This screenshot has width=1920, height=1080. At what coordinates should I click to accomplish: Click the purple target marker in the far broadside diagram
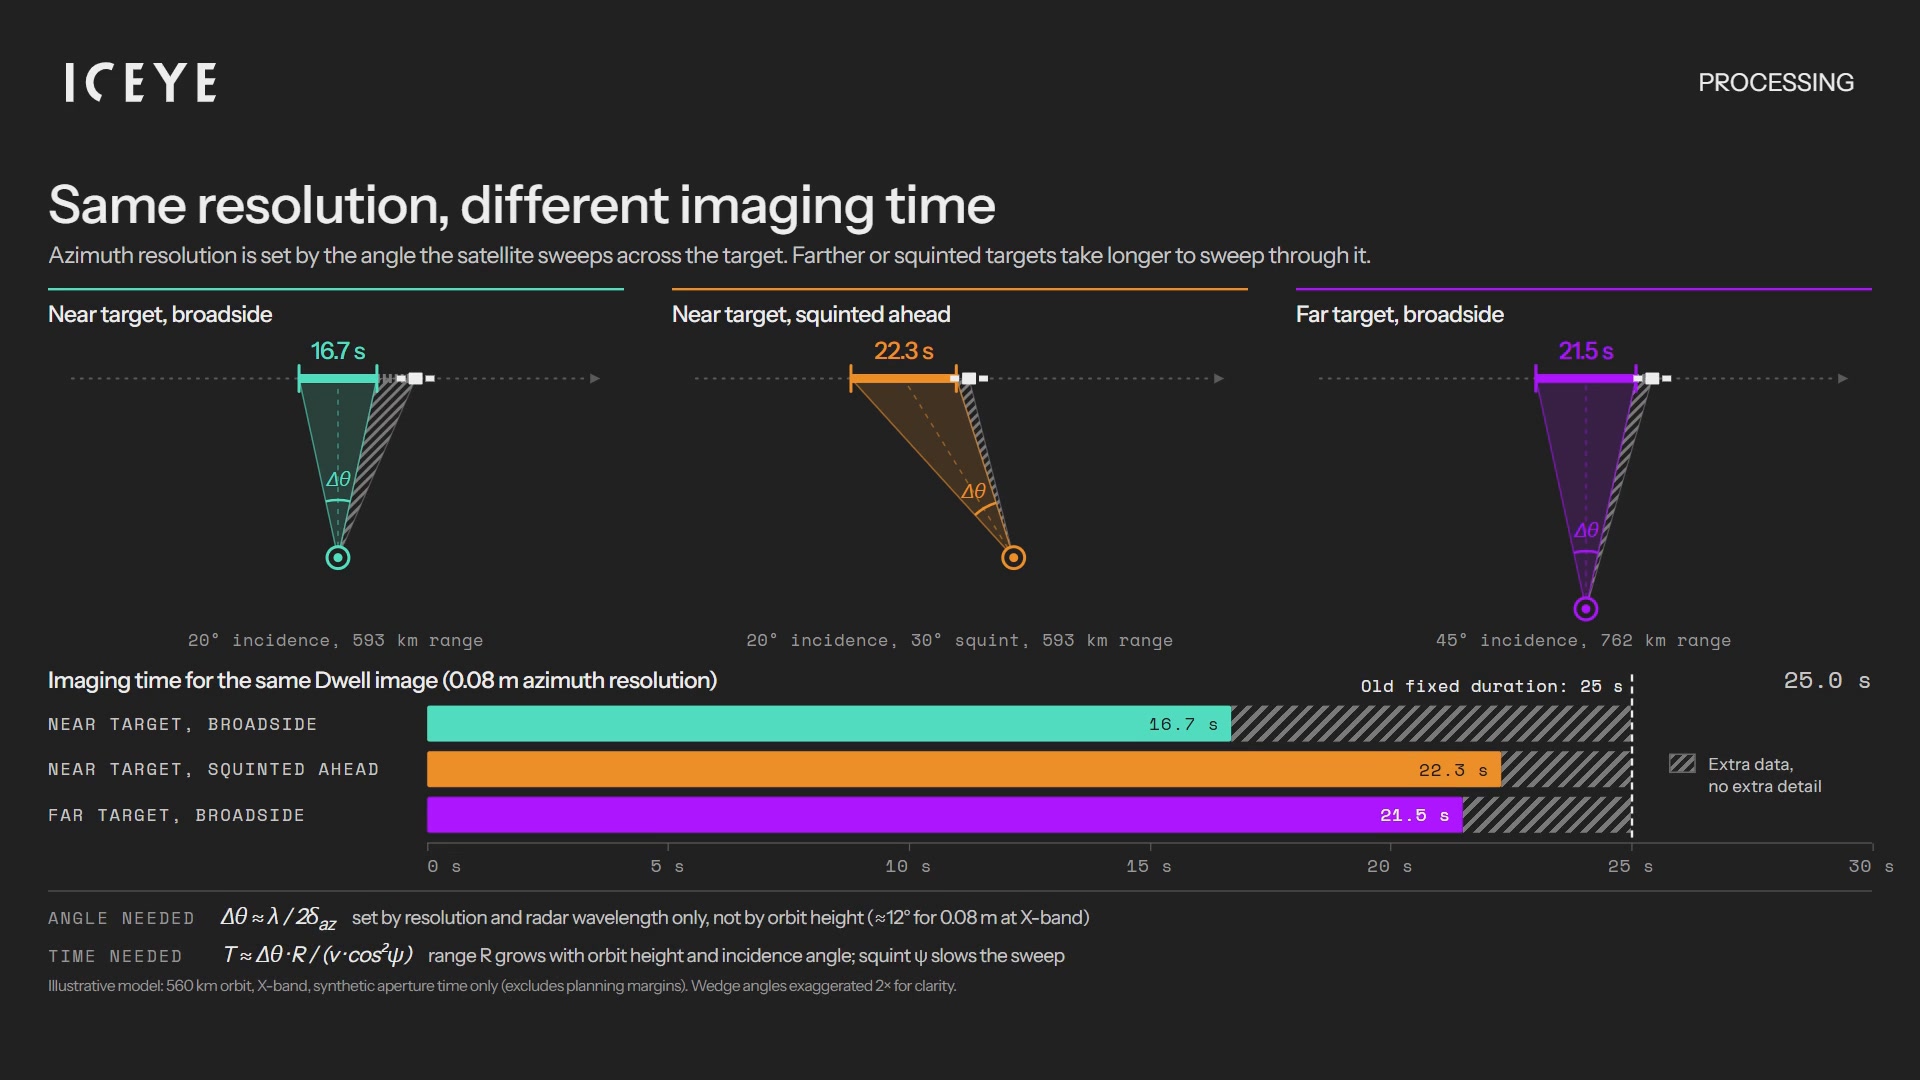(1585, 608)
